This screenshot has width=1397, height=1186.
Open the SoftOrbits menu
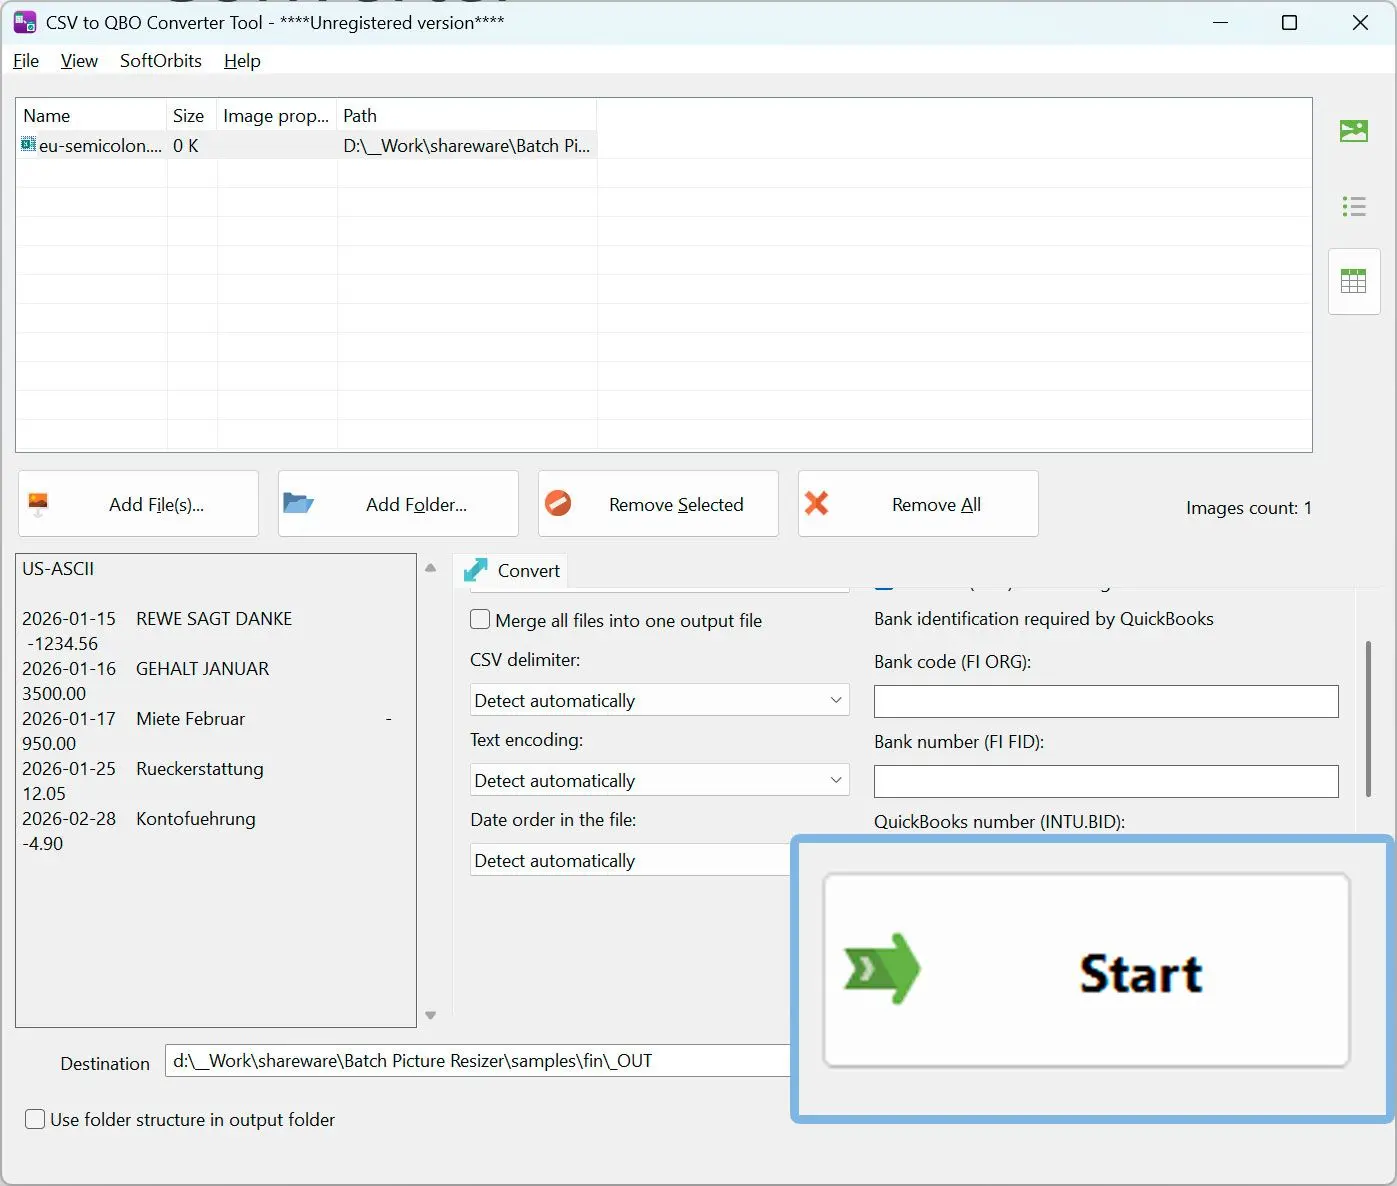(x=161, y=61)
